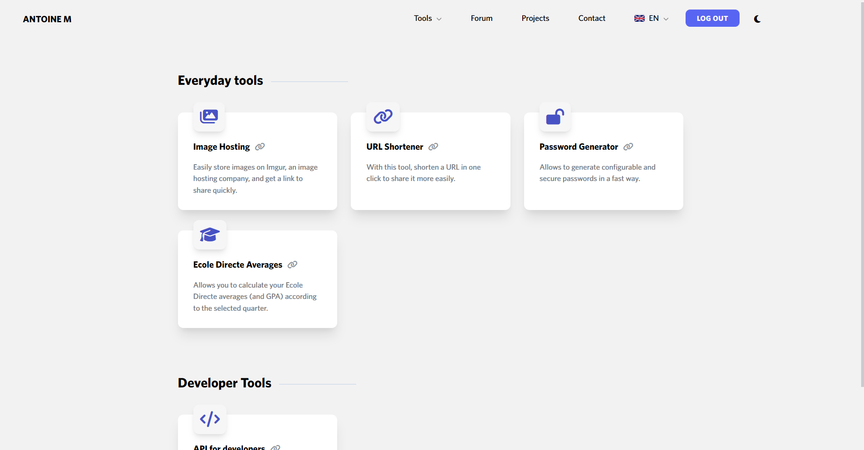Image resolution: width=864 pixels, height=450 pixels.
Task: Open the Password Generator card title
Action: [578, 147]
